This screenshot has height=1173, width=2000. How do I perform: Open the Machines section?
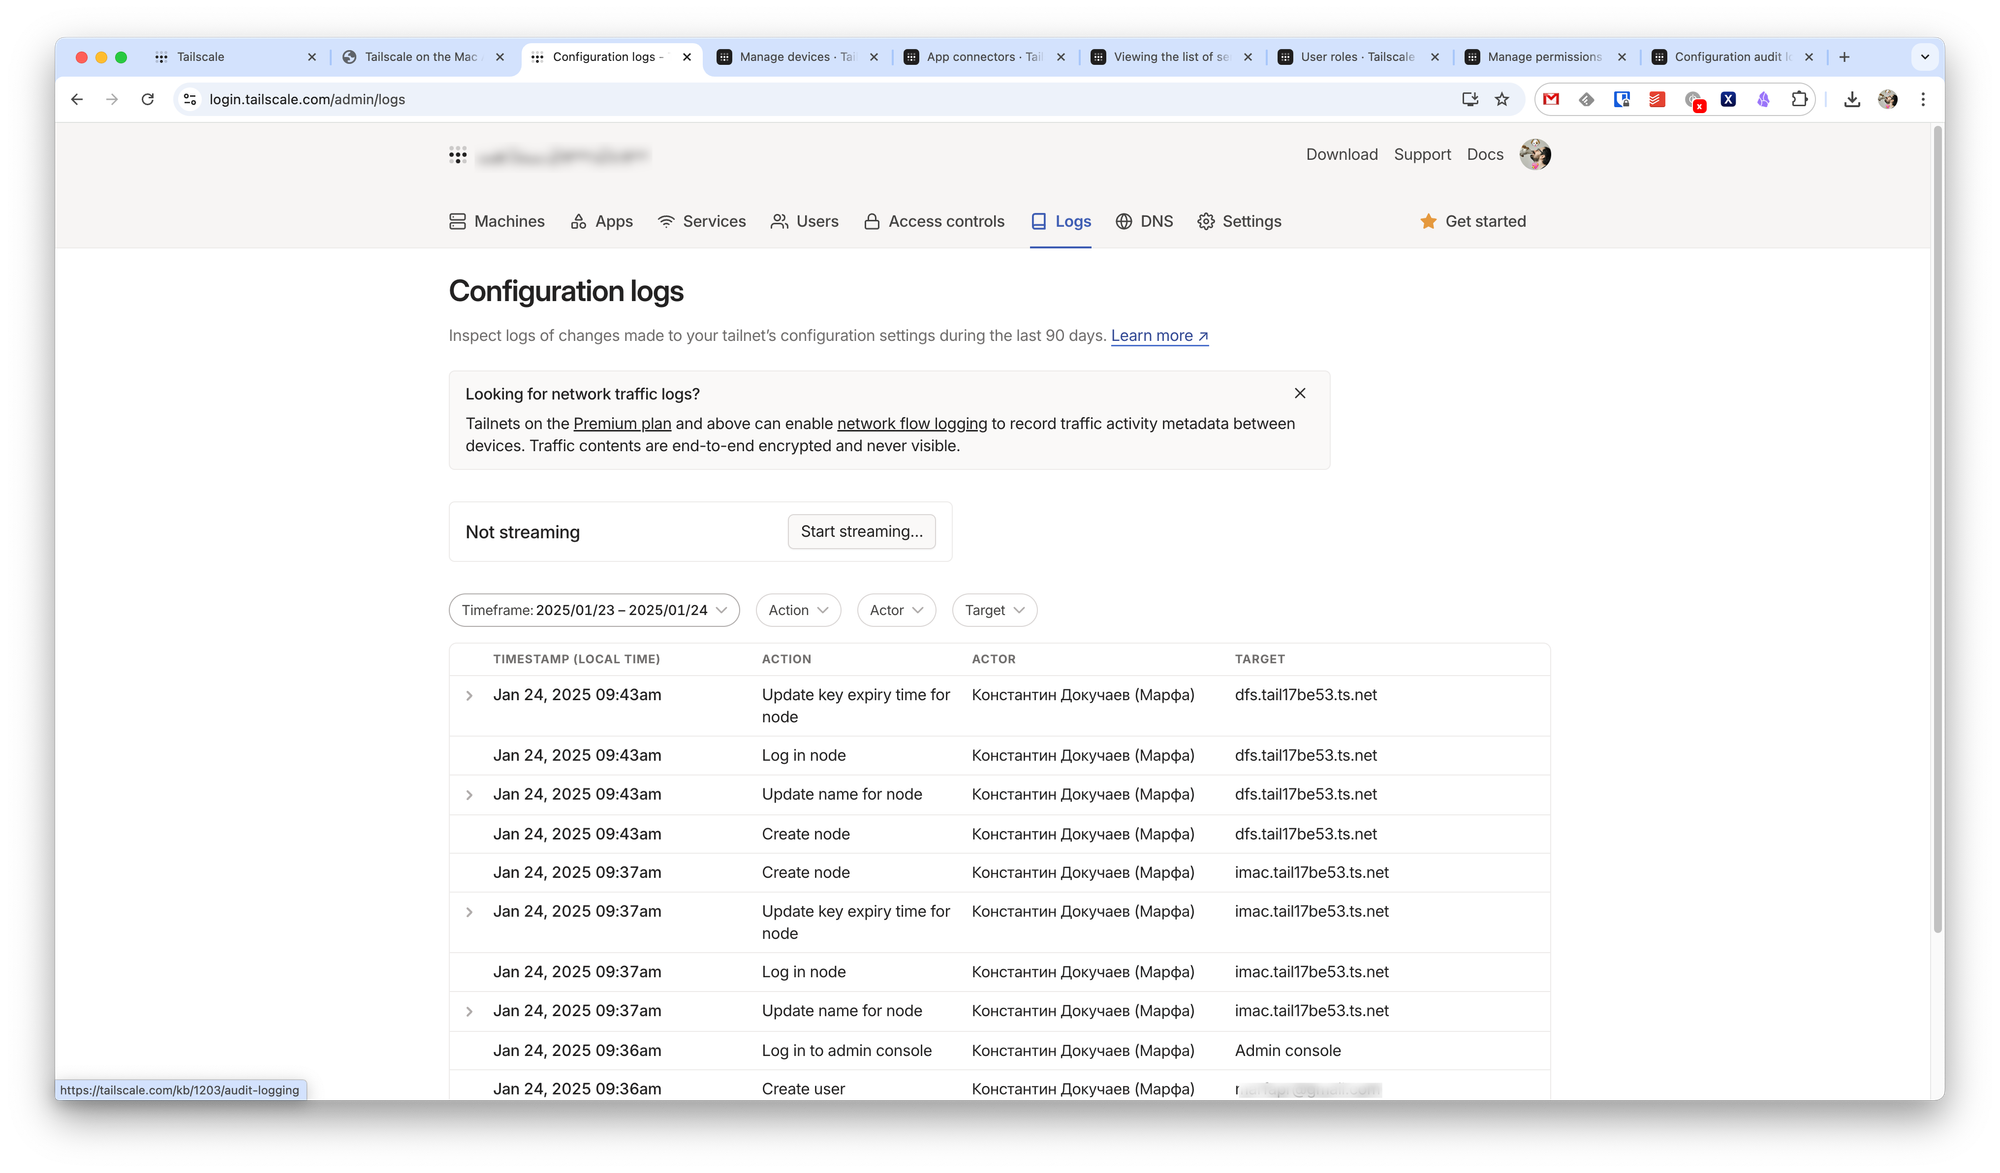[x=497, y=221]
